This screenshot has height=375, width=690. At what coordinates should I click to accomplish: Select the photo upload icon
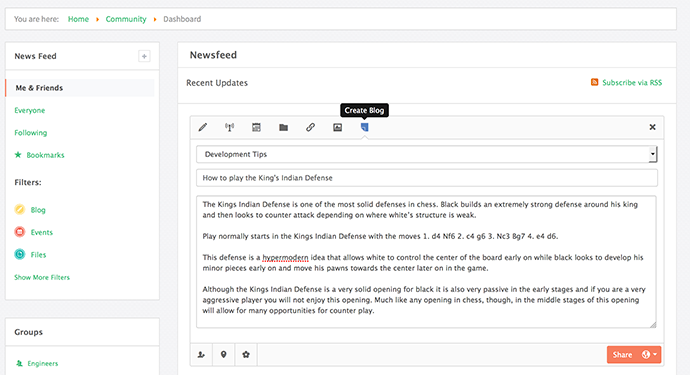point(338,127)
